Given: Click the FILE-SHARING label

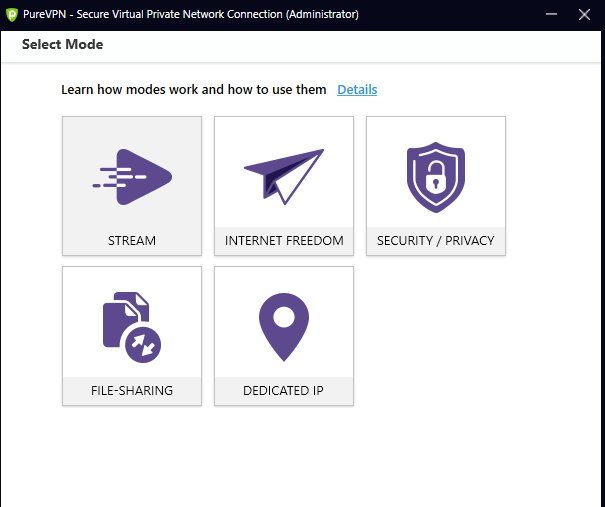Looking at the screenshot, I should point(132,390).
